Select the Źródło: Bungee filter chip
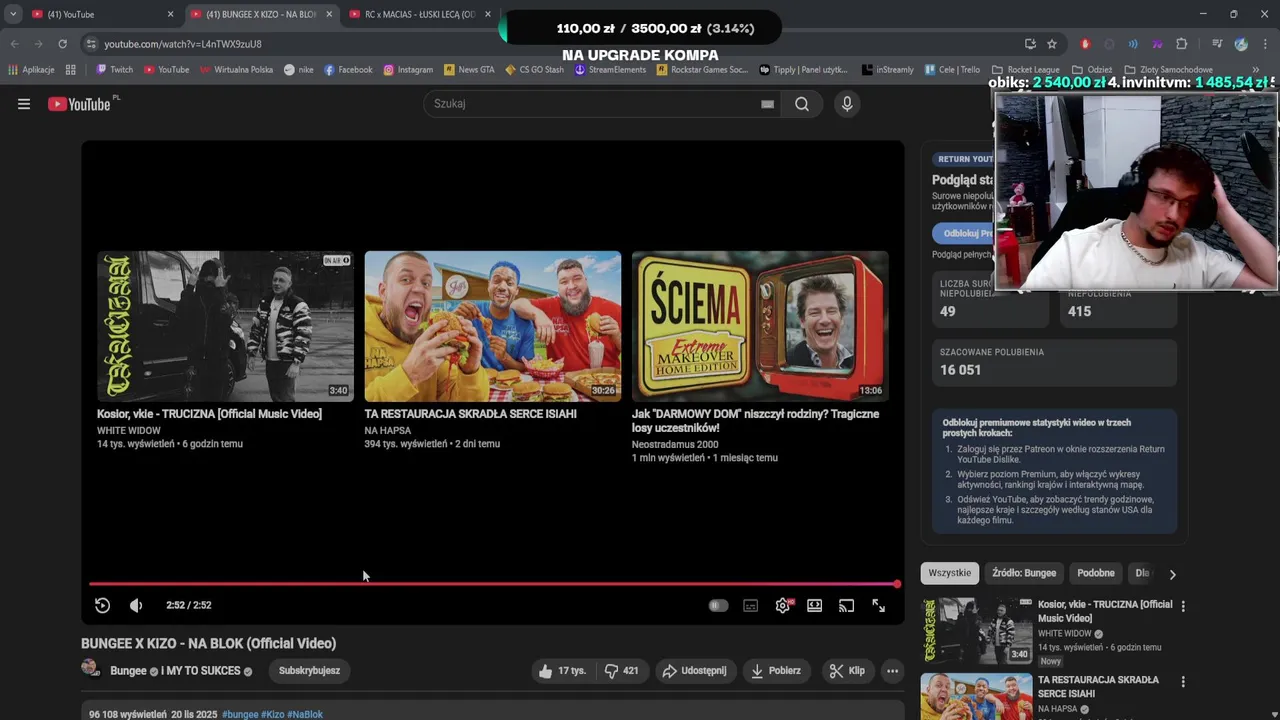1280x720 pixels. (1024, 573)
